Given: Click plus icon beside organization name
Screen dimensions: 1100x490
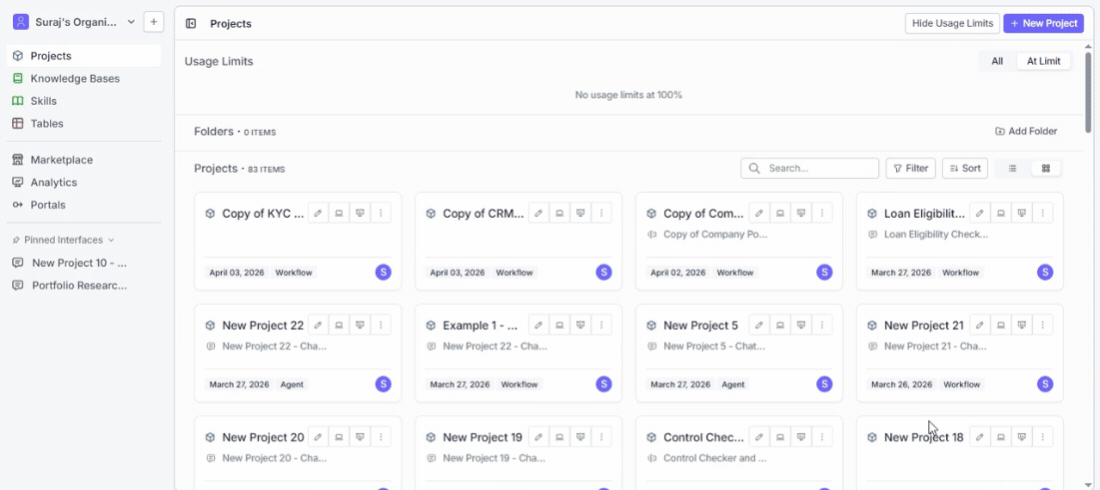Looking at the screenshot, I should 154,22.
